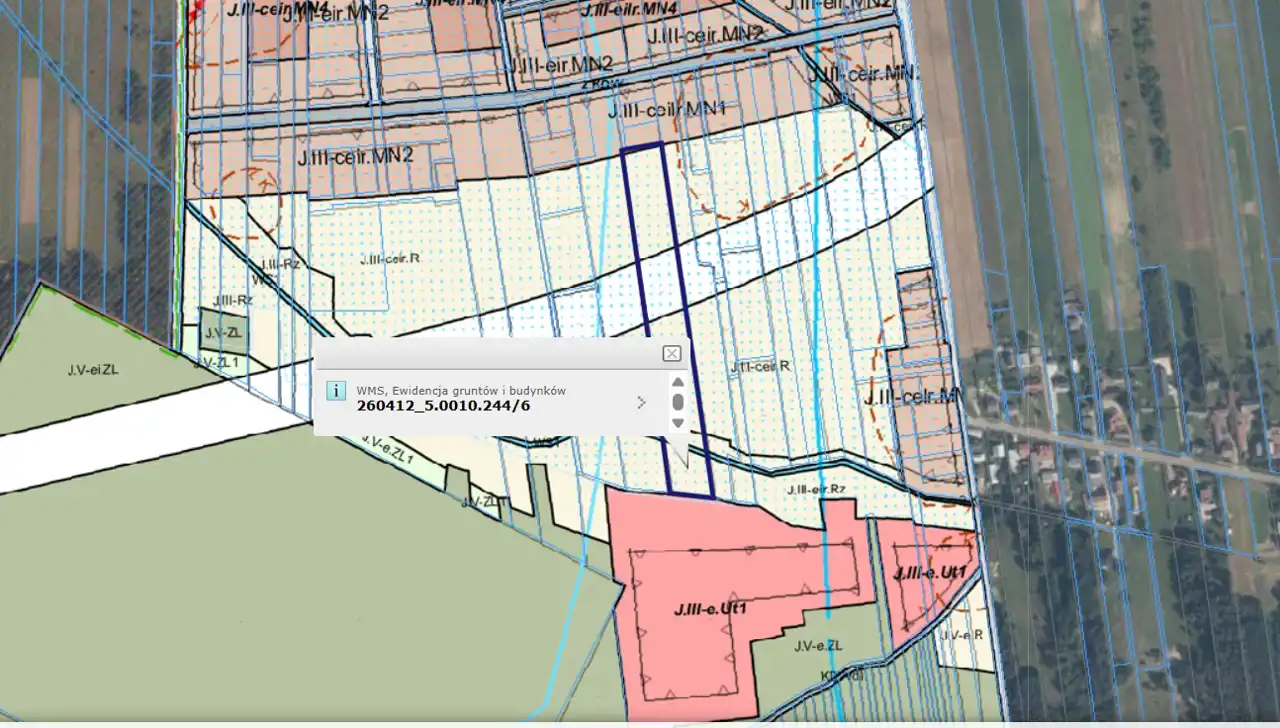This screenshot has height=728, width=1280.
Task: Select the large pink J.III-e.Ut1 zone label
Action: pyautogui.click(x=711, y=607)
